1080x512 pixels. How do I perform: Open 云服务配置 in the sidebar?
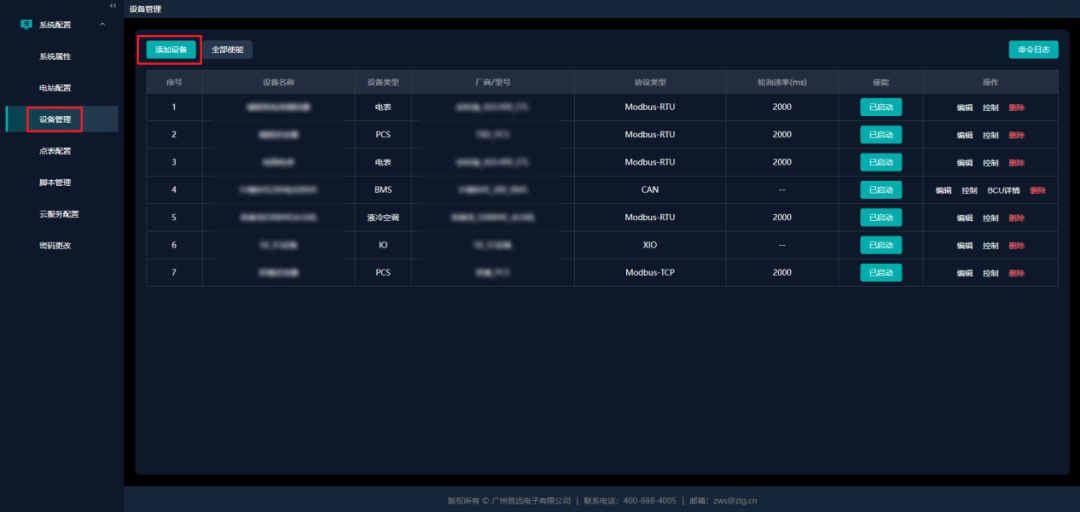point(59,214)
